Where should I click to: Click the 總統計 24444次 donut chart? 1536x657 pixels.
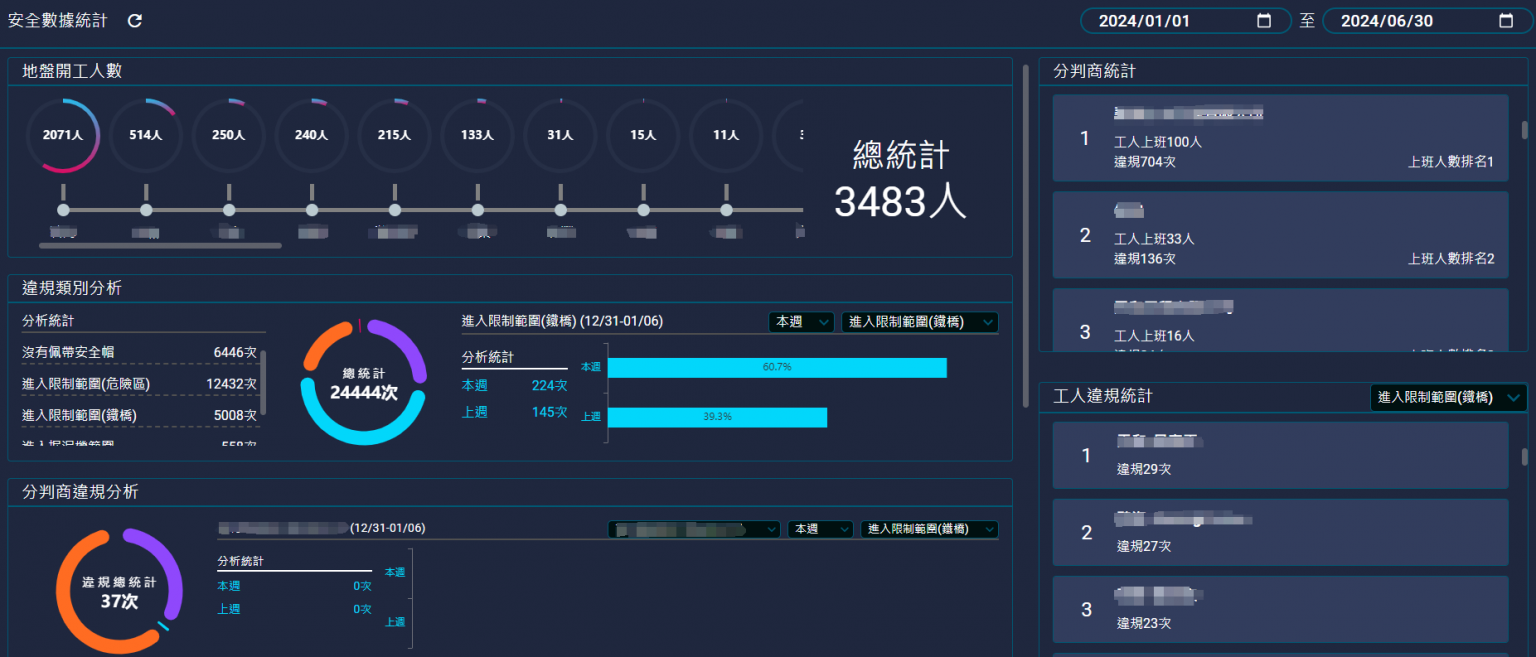[364, 382]
